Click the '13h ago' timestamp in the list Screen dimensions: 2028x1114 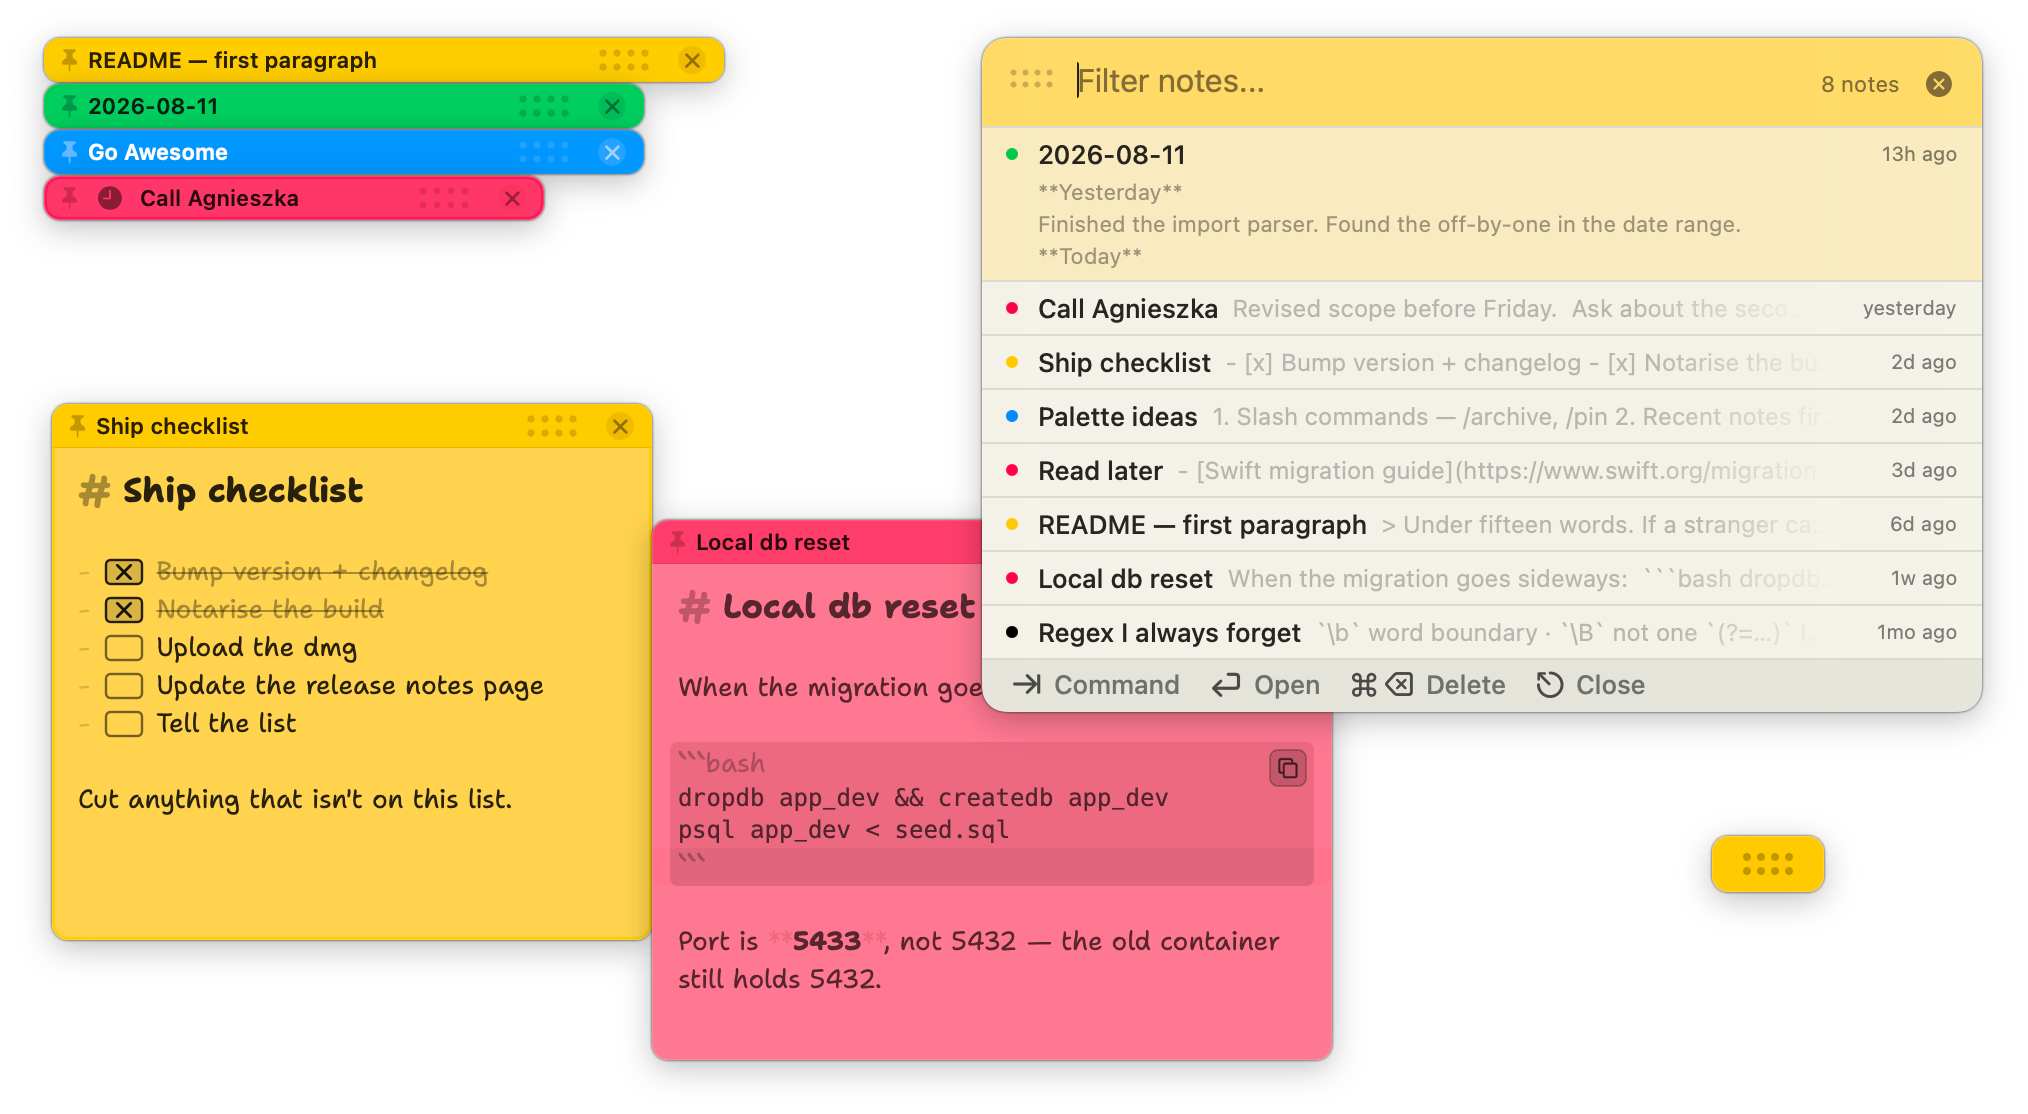pyautogui.click(x=1919, y=154)
